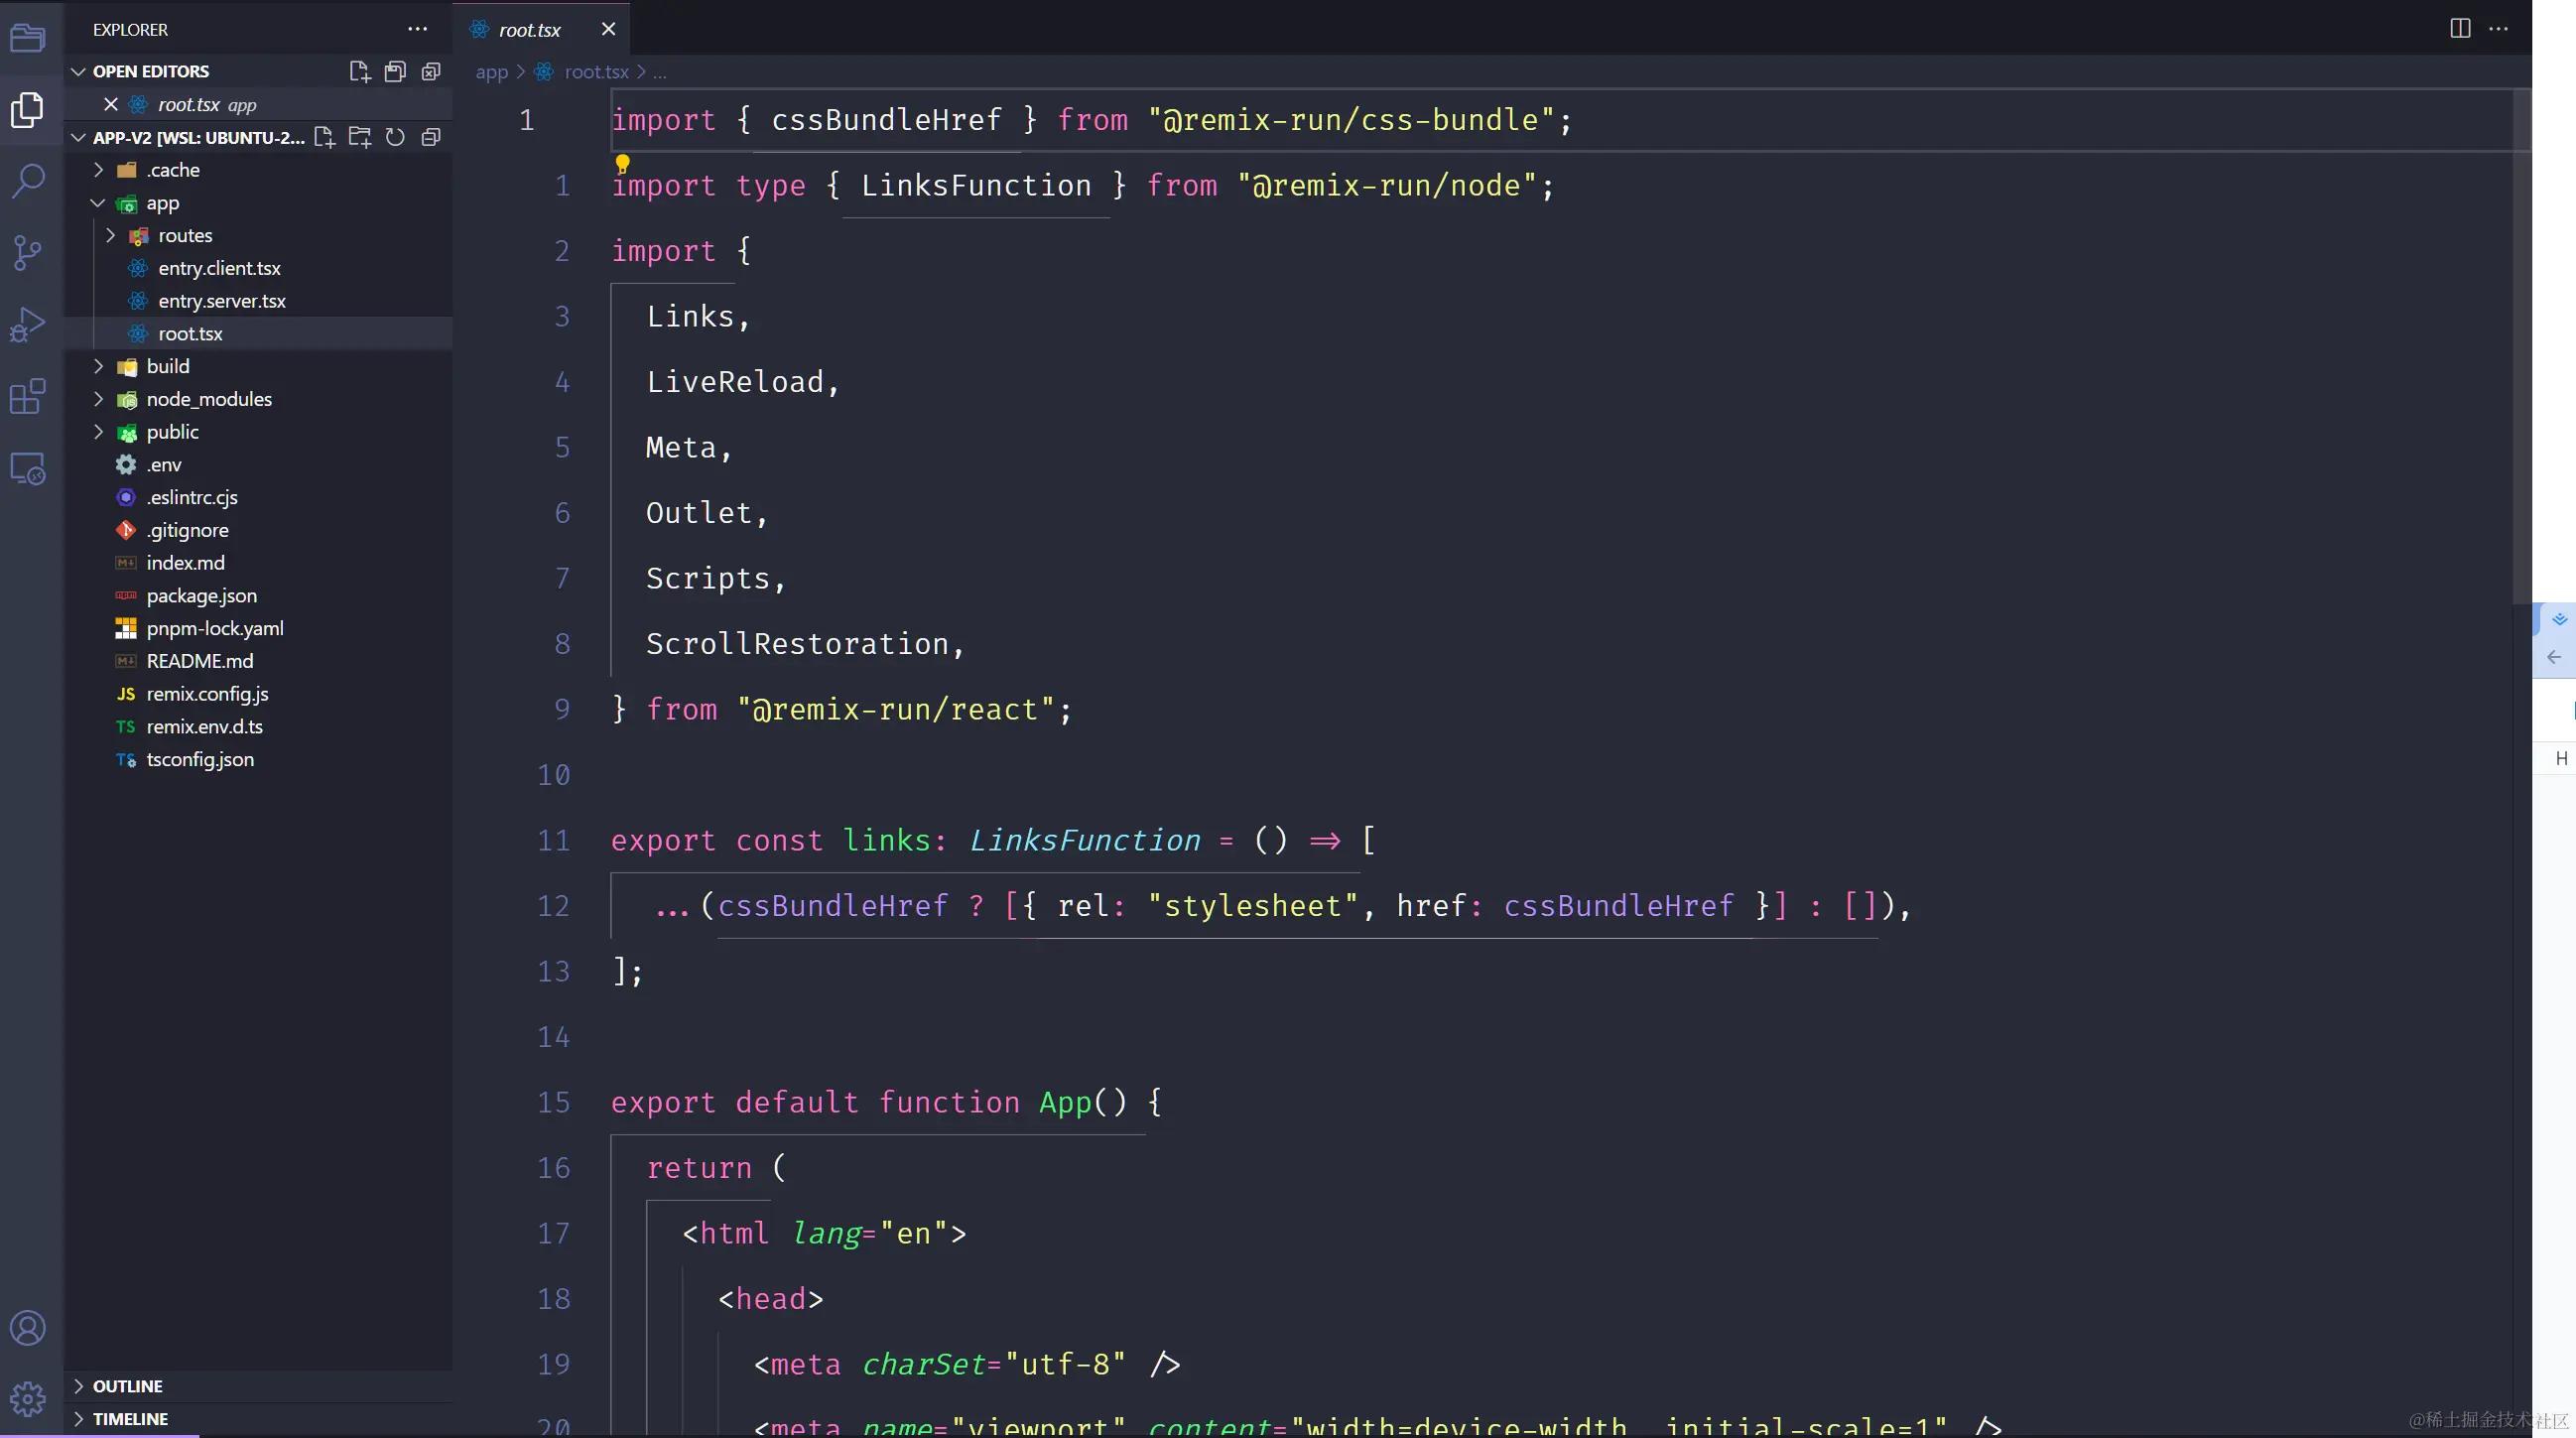Click Save All in Open Editors header

click(395, 71)
